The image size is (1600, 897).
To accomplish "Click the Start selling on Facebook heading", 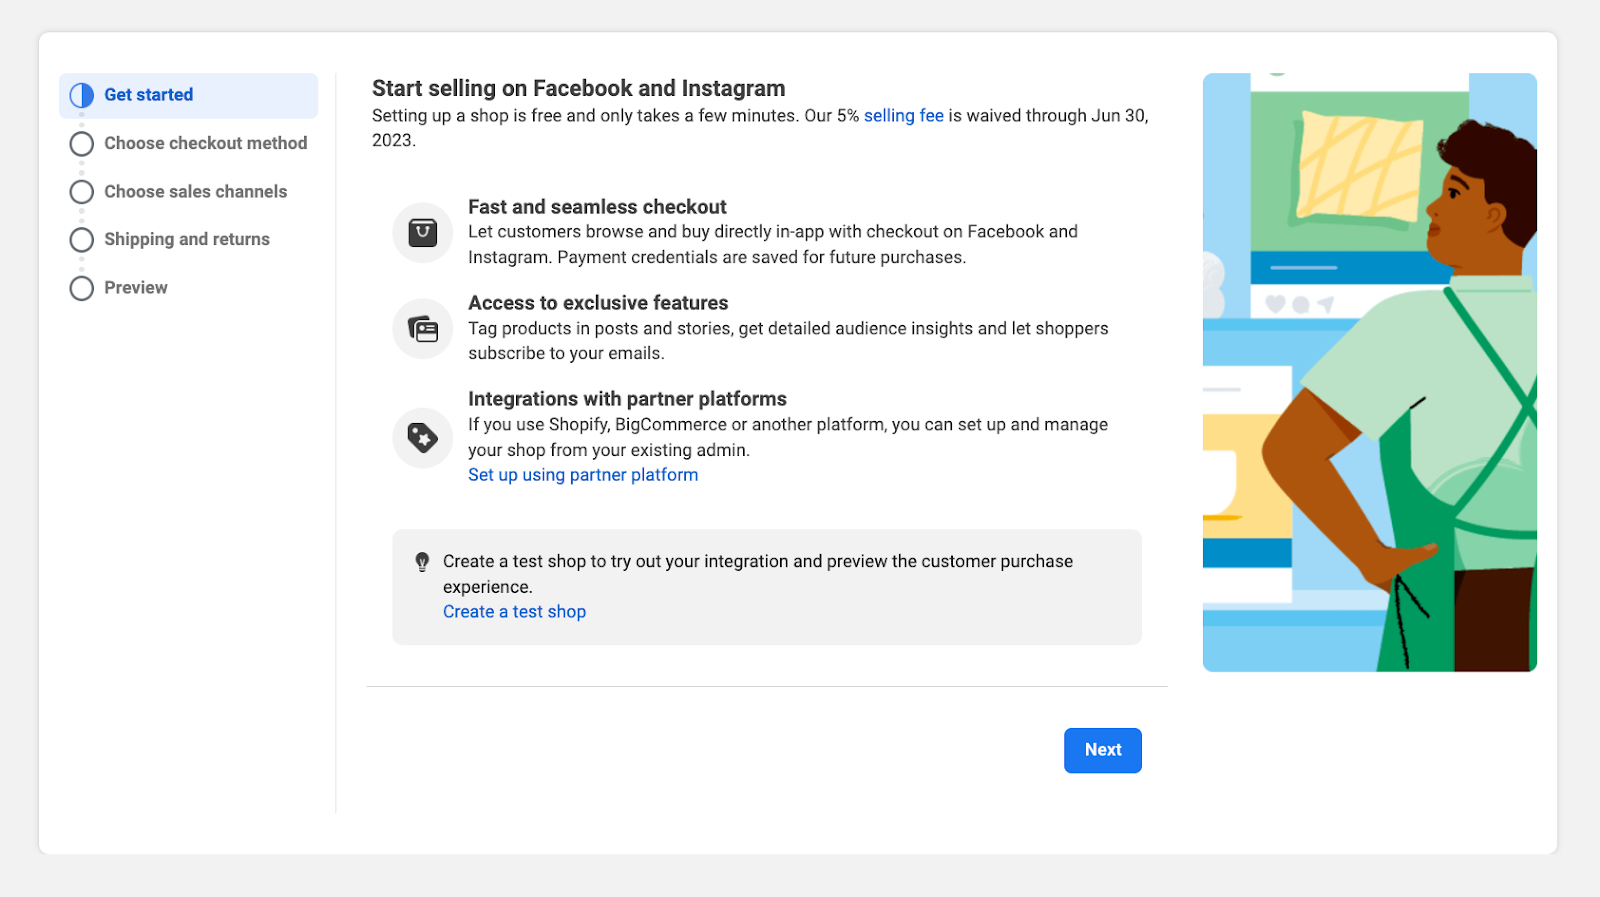I will point(578,88).
